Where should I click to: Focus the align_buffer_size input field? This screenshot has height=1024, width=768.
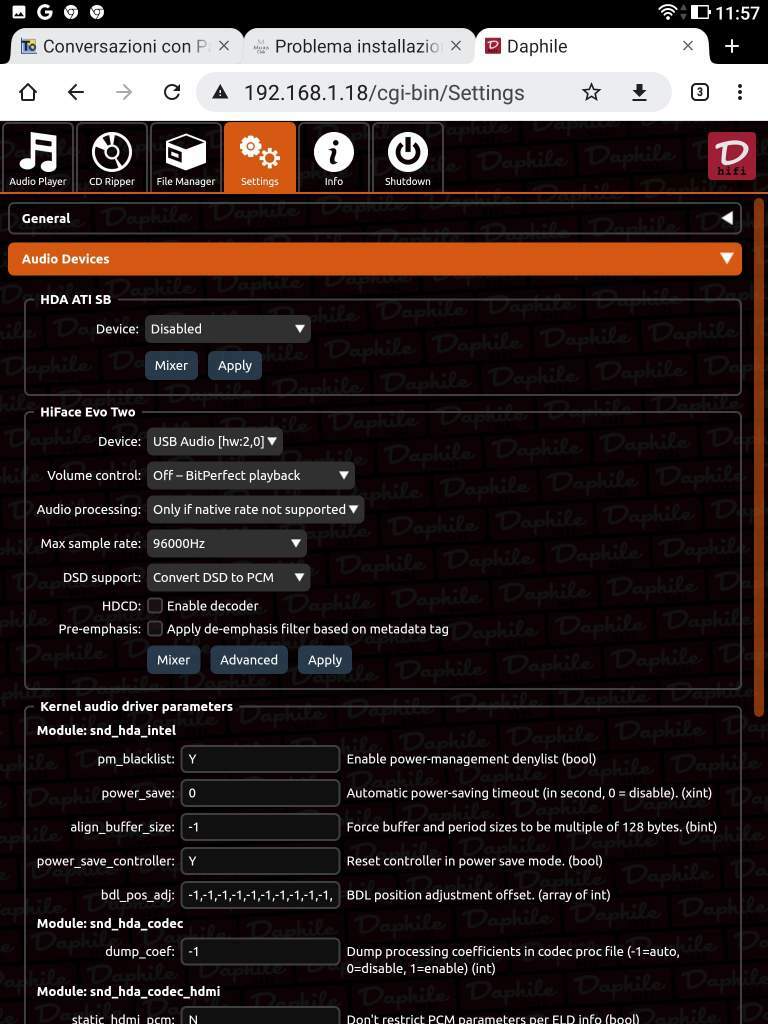pos(261,827)
